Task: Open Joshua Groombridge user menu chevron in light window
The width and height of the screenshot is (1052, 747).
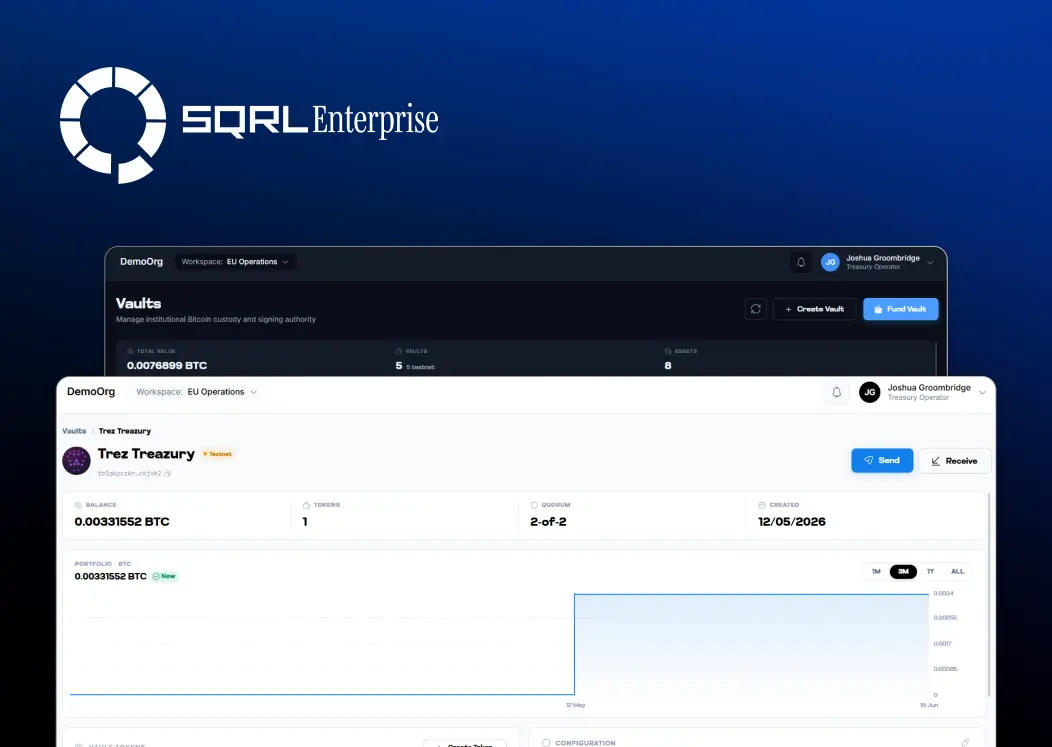Action: pyautogui.click(x=982, y=393)
